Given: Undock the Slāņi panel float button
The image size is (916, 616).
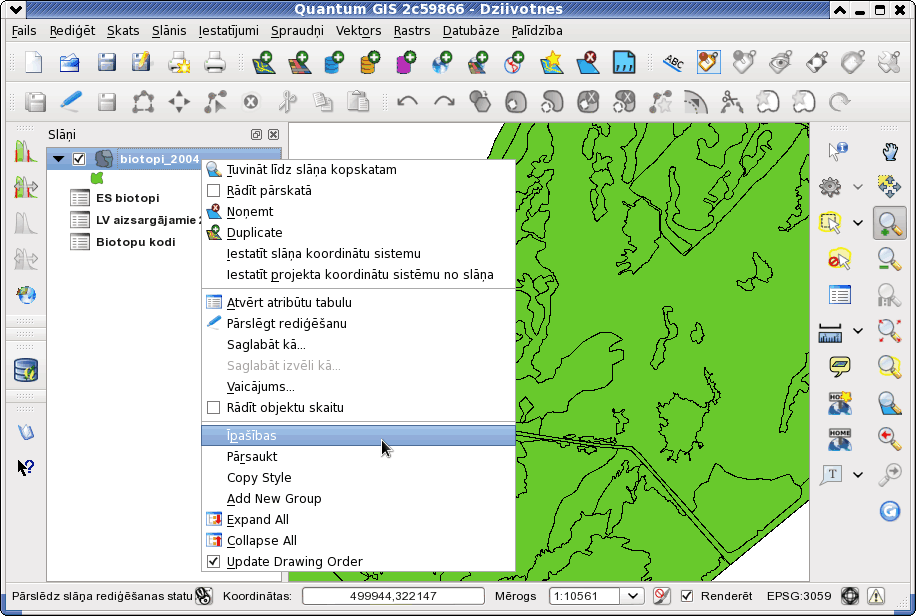Looking at the screenshot, I should (x=256, y=134).
